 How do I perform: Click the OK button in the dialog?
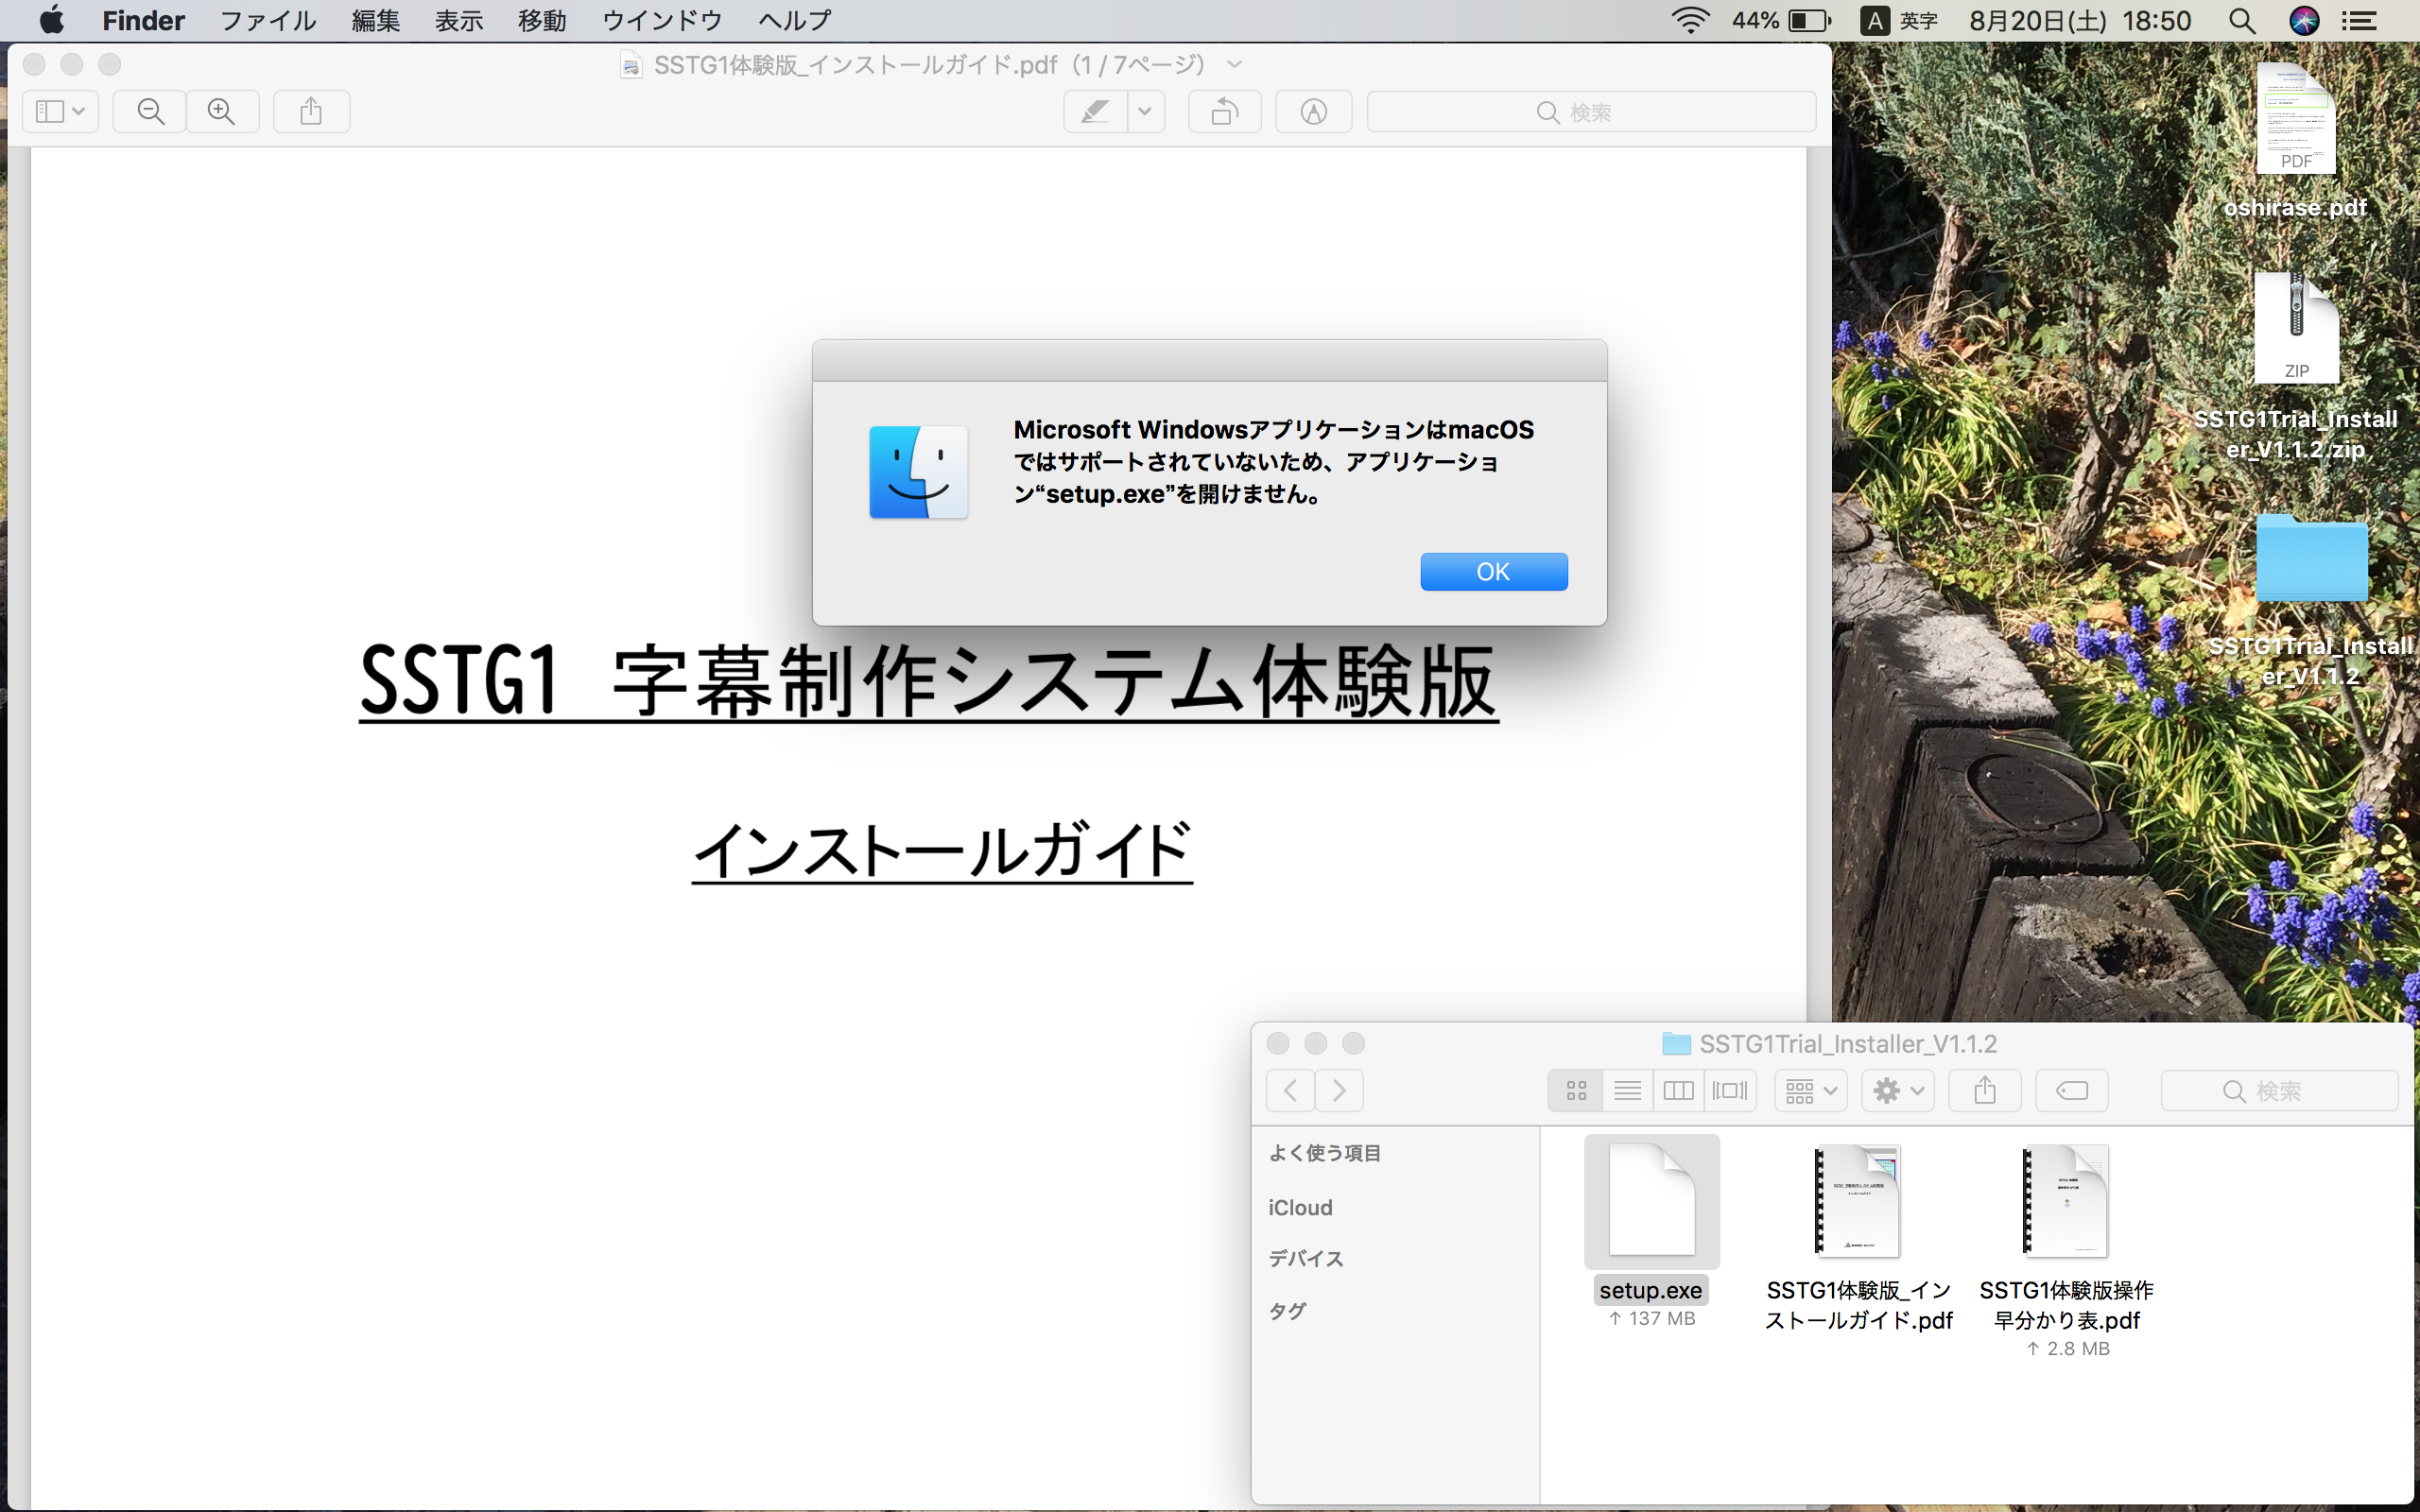(x=1493, y=571)
